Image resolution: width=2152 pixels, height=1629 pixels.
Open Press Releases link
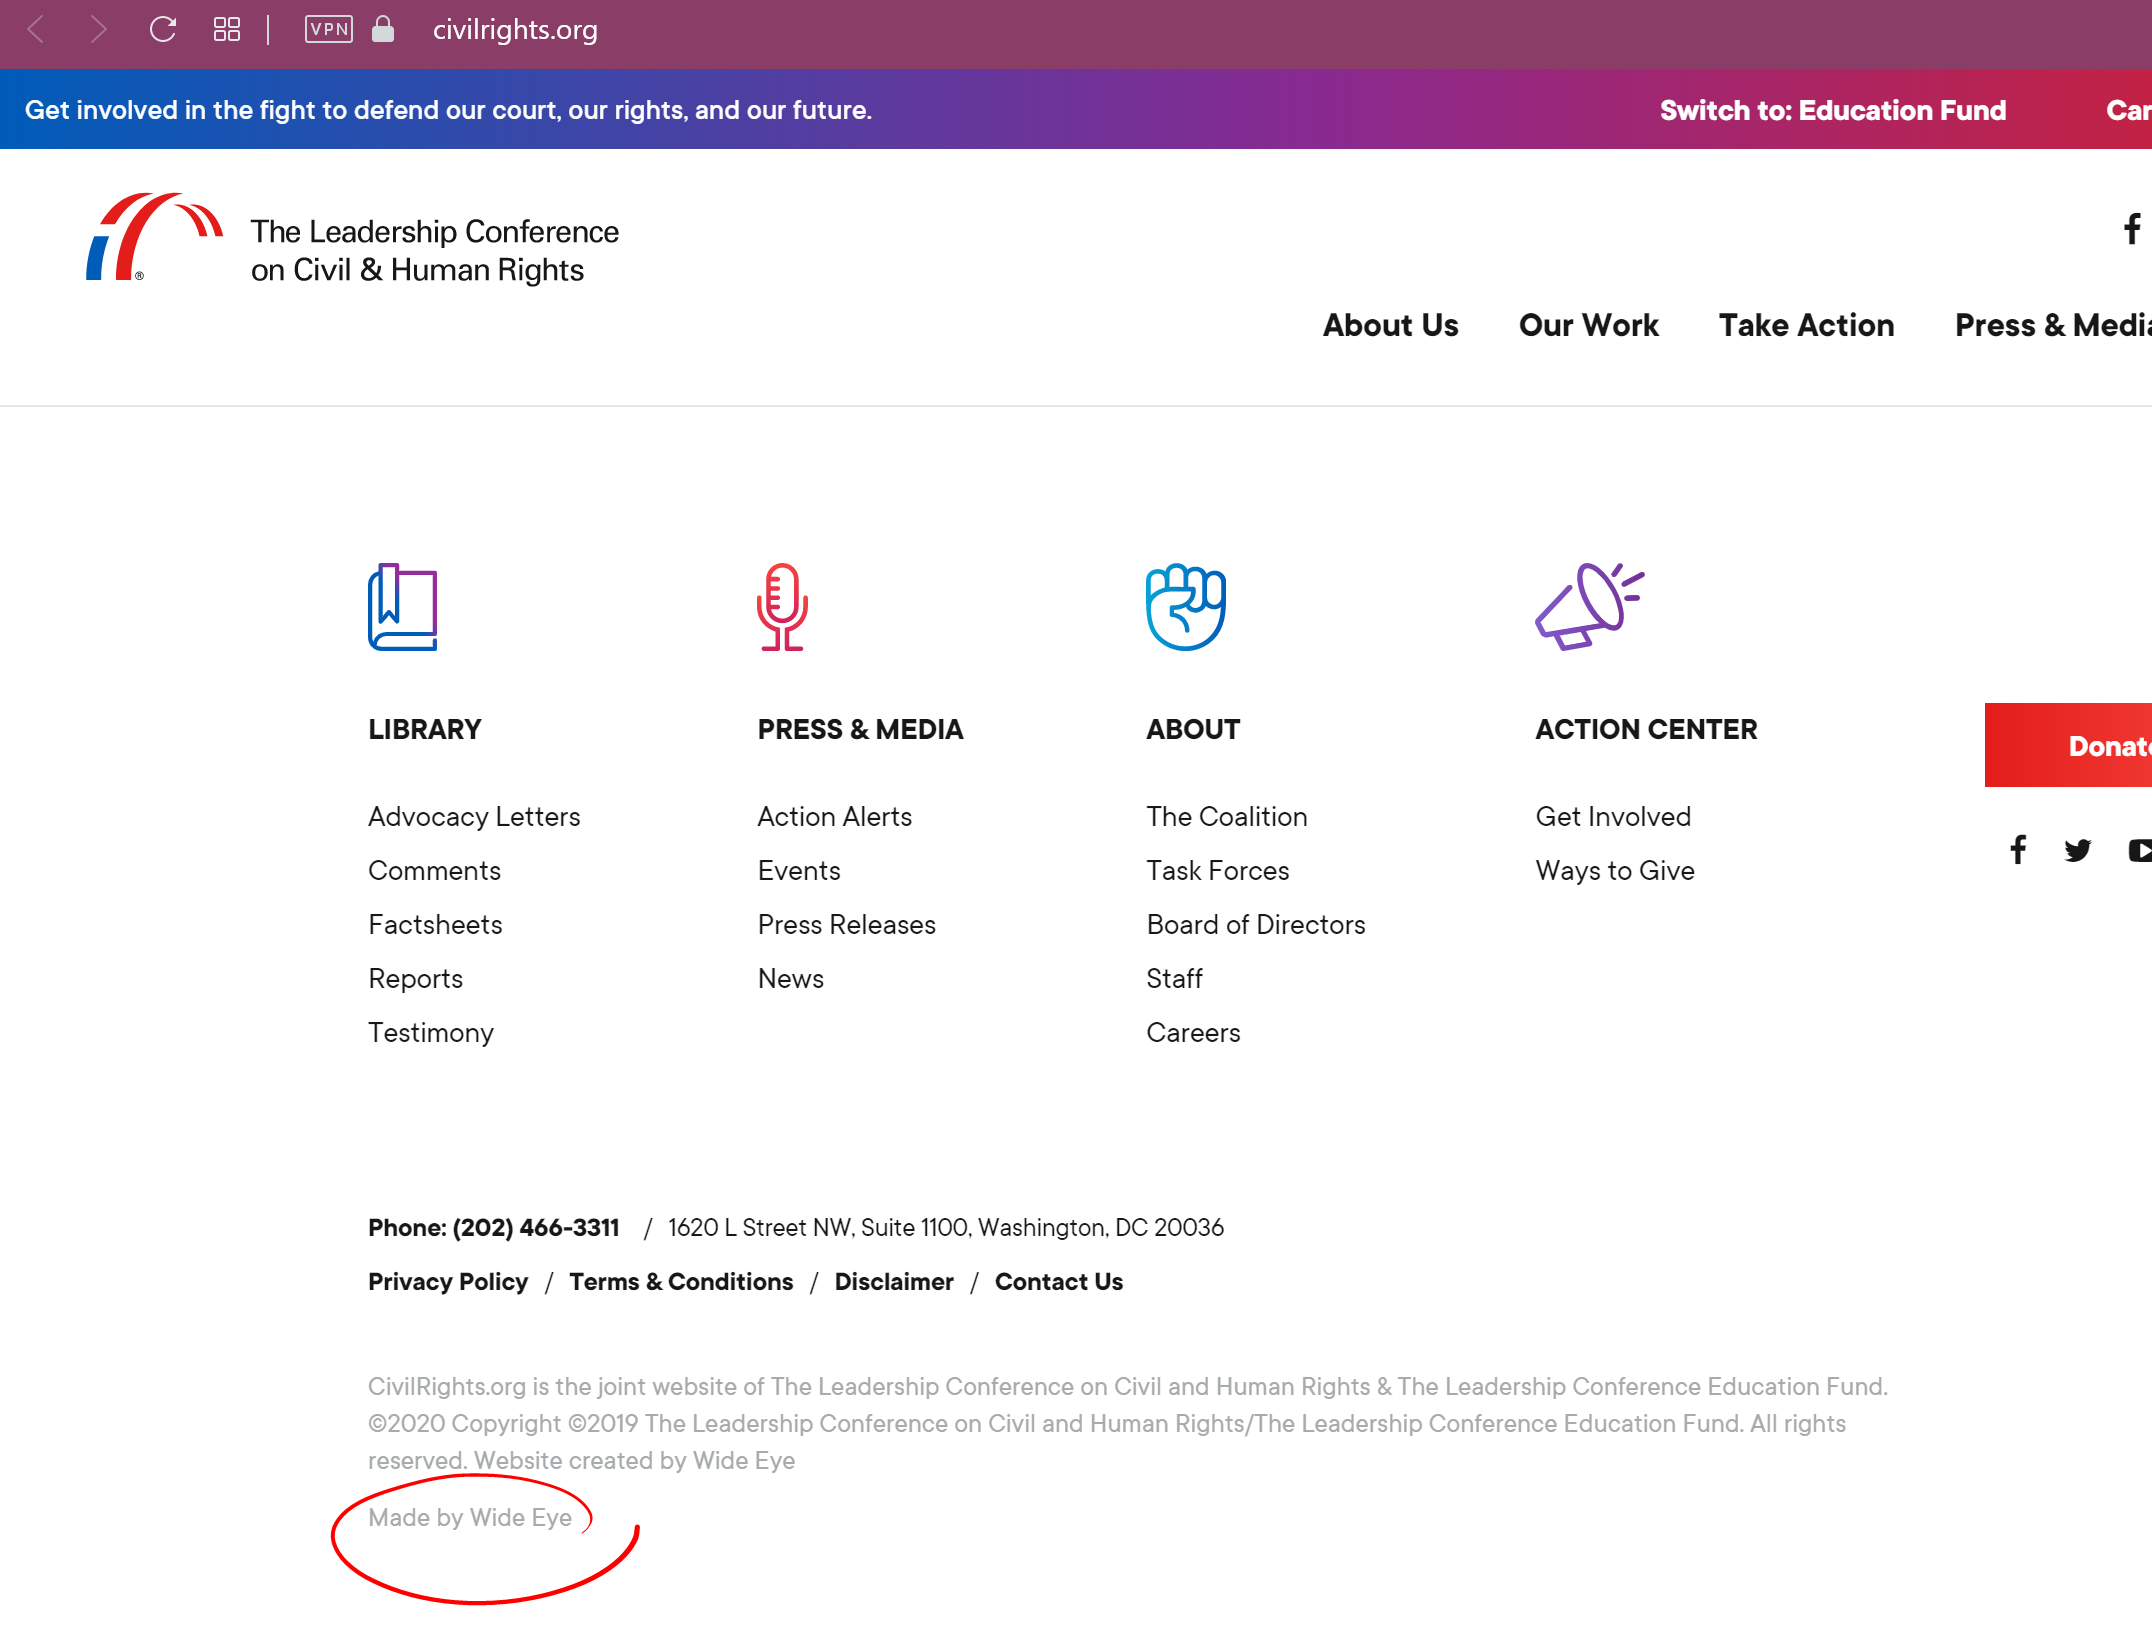click(847, 924)
